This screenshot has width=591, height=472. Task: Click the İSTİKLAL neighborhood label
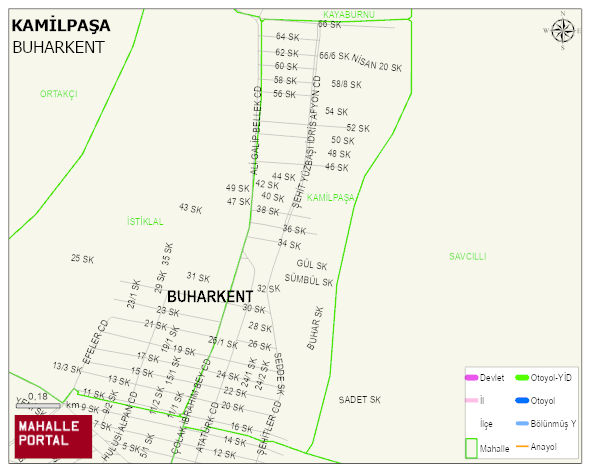tap(145, 221)
